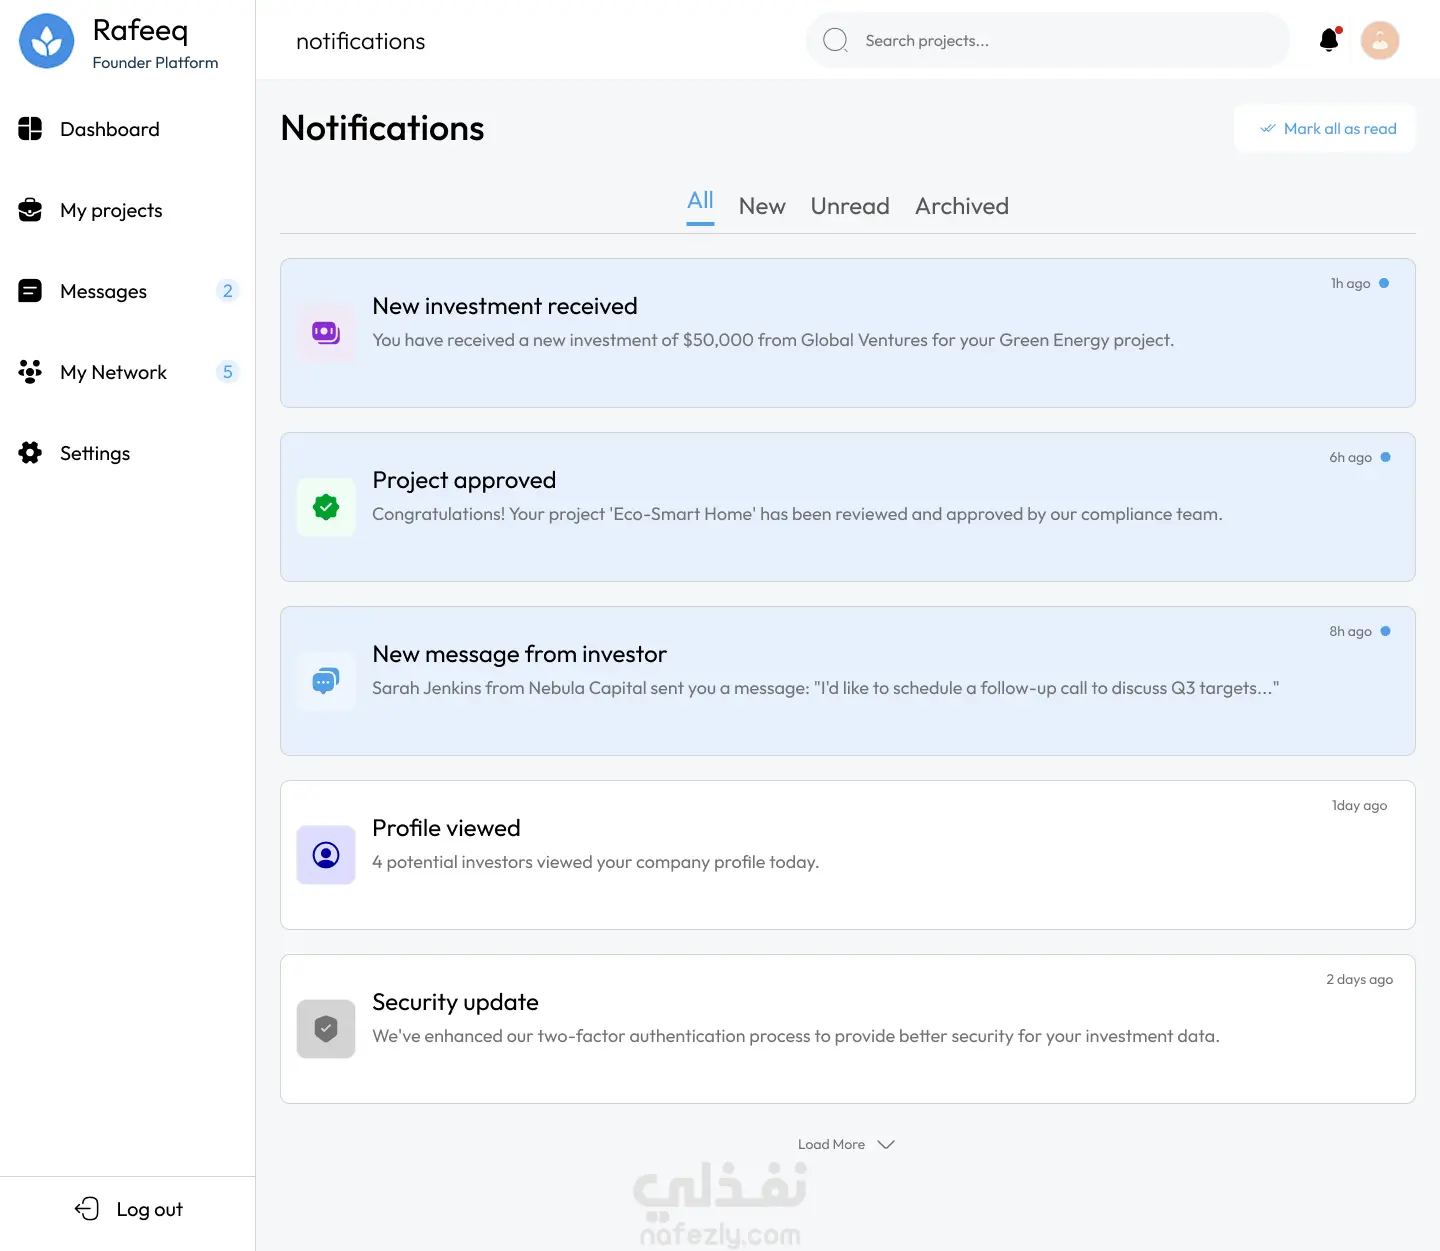Switch to the Unread tab
Screen dimensions: 1440x1251
850,206
